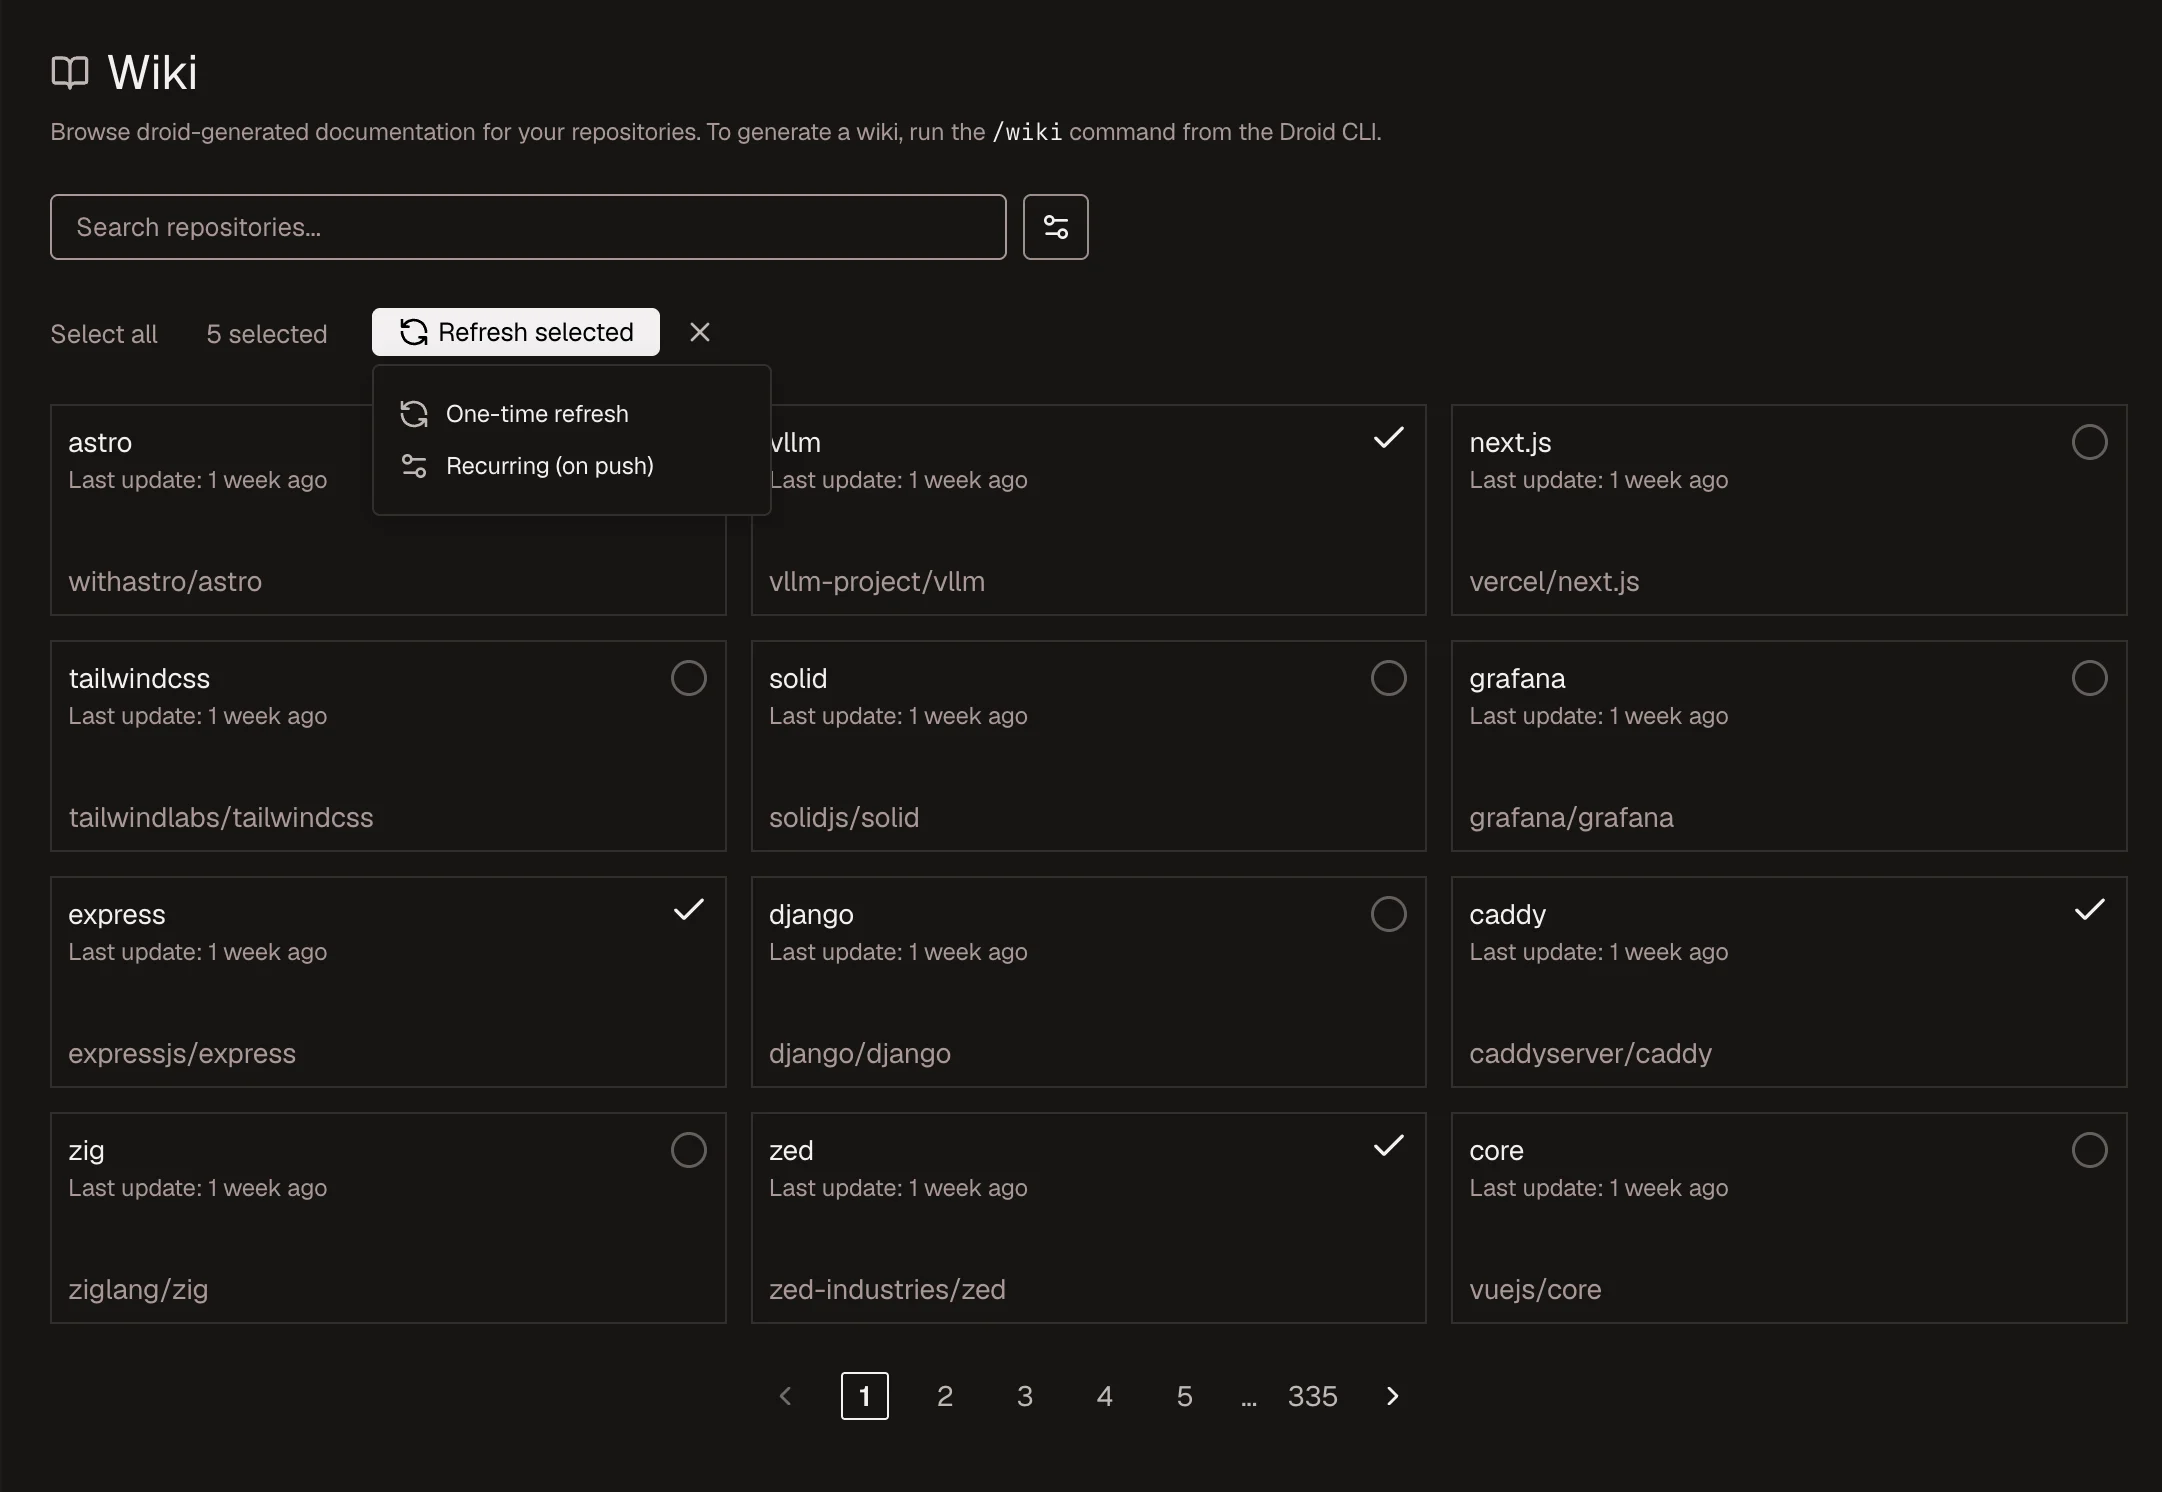
Task: Click the Recurring sliders icon
Action: click(414, 466)
